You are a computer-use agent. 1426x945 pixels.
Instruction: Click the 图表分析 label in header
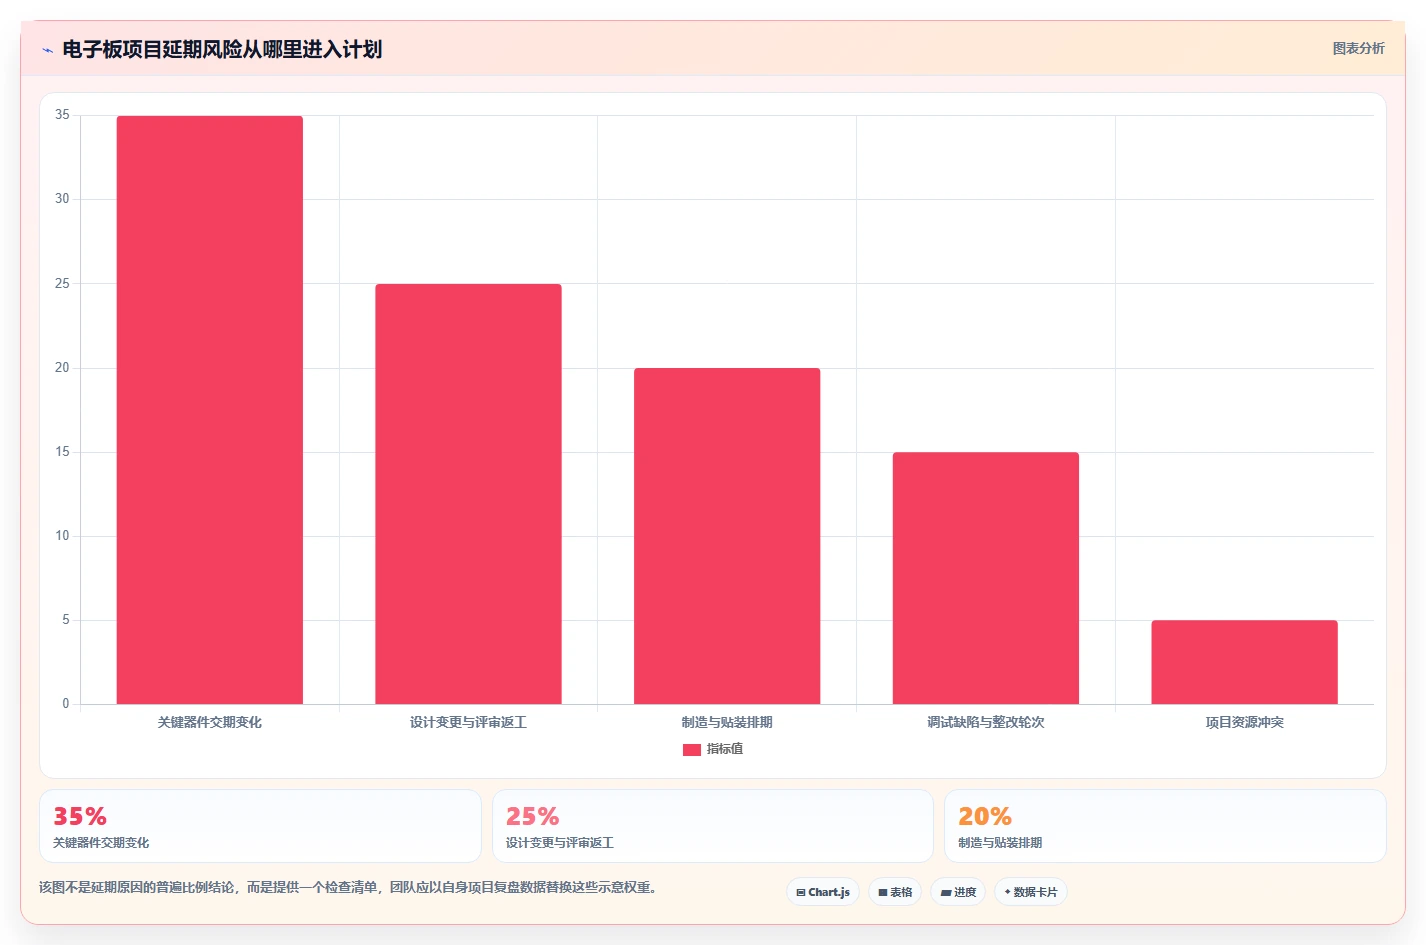click(x=1358, y=48)
